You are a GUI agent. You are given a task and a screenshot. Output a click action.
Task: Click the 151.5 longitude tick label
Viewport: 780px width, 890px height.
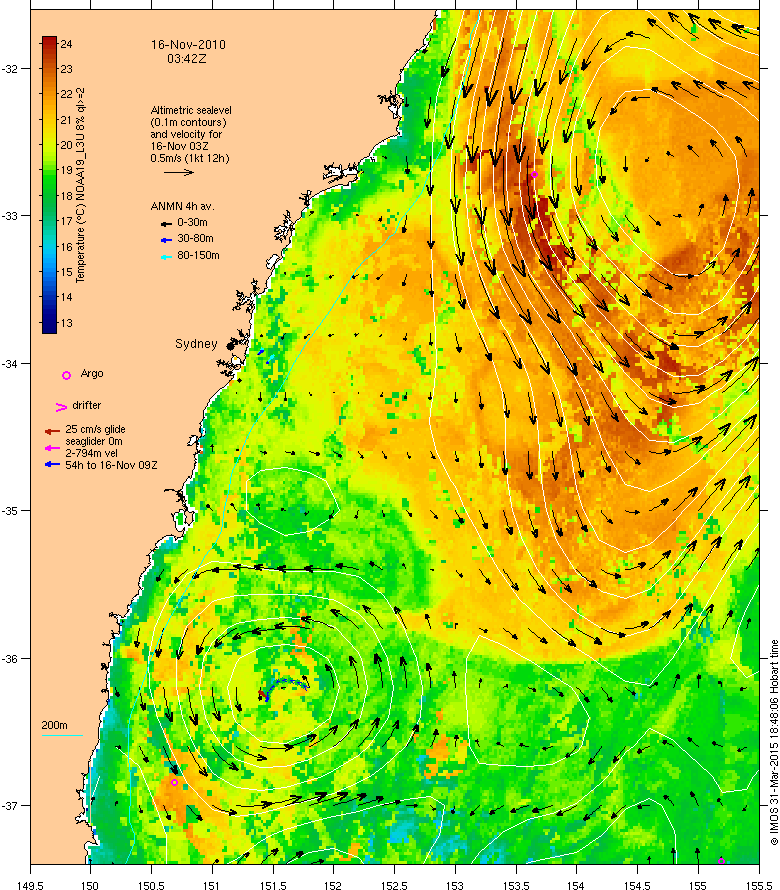[272, 885]
